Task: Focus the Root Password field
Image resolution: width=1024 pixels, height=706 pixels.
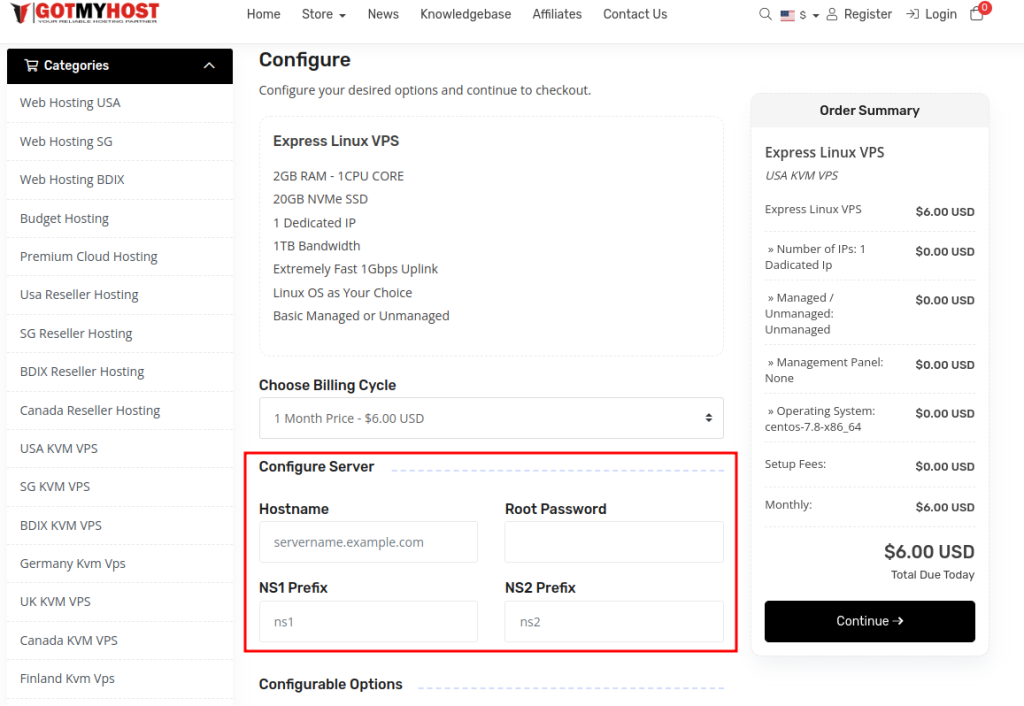Action: coord(613,542)
